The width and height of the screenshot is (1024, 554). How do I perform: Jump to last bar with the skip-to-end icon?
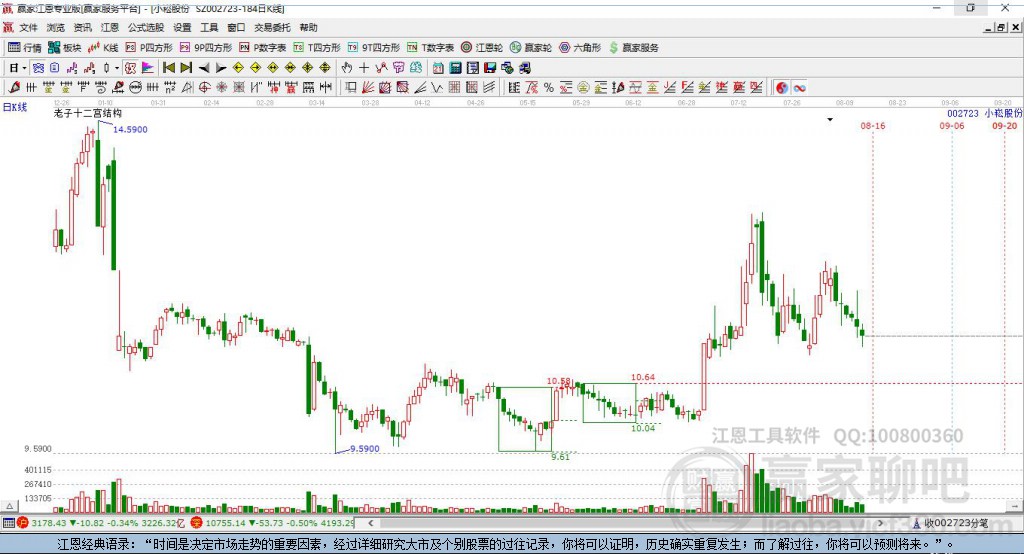(x=186, y=68)
